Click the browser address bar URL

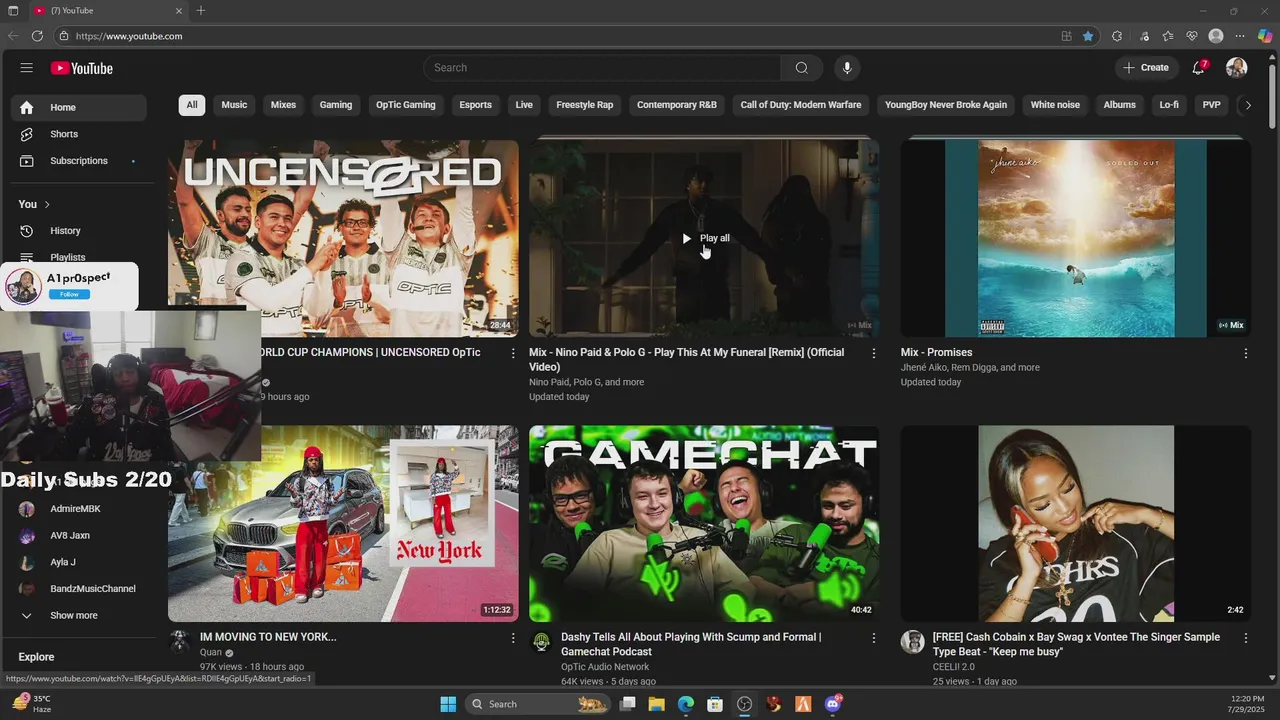(129, 36)
